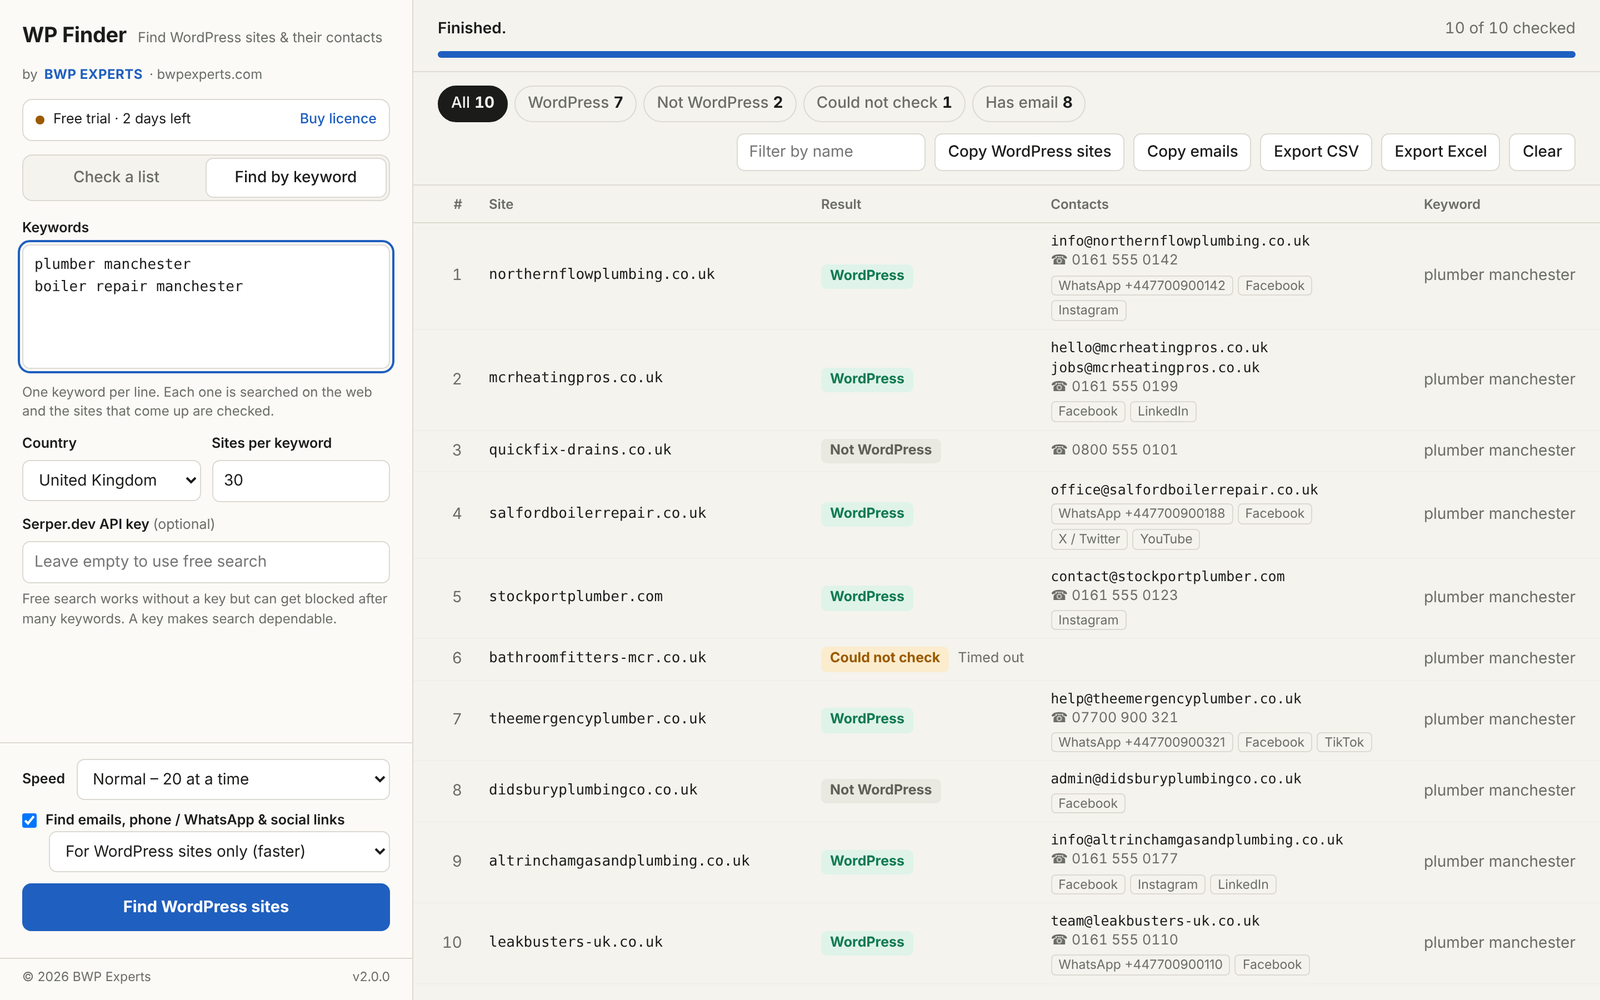The image size is (1600, 1000).
Task: Click the Site column header
Action: pyautogui.click(x=501, y=205)
